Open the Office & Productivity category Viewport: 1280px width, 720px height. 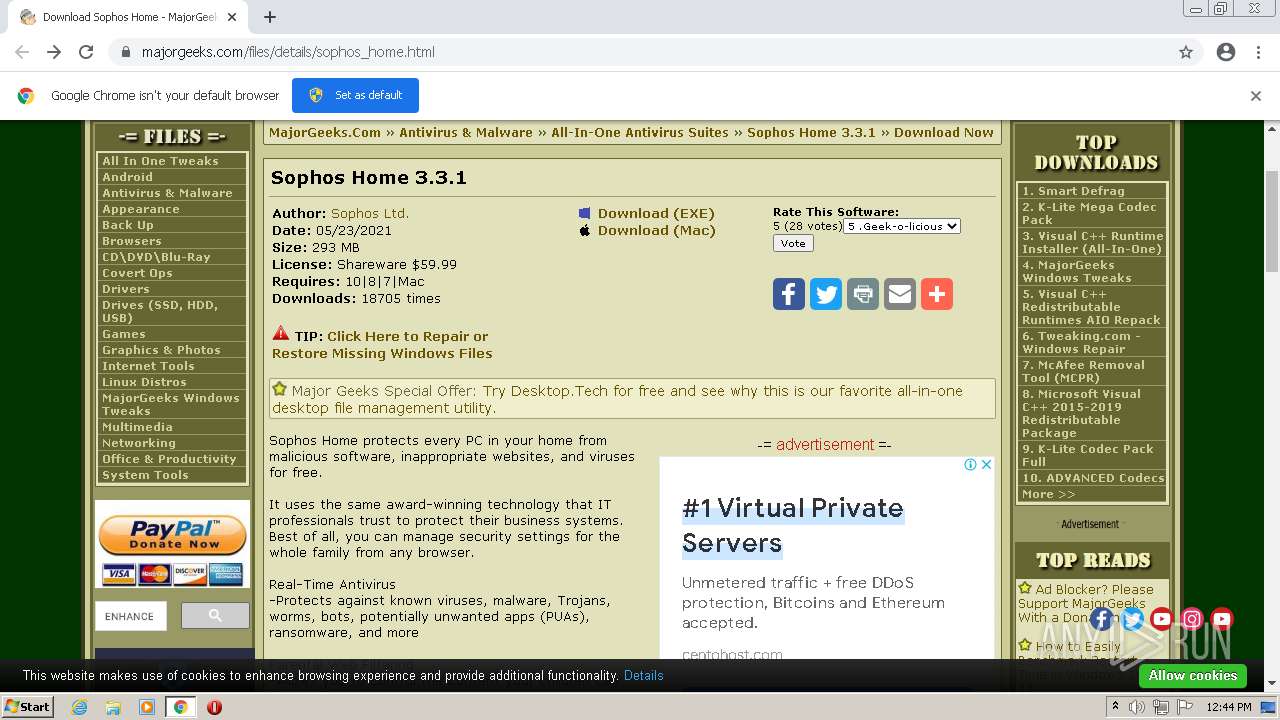tap(169, 459)
